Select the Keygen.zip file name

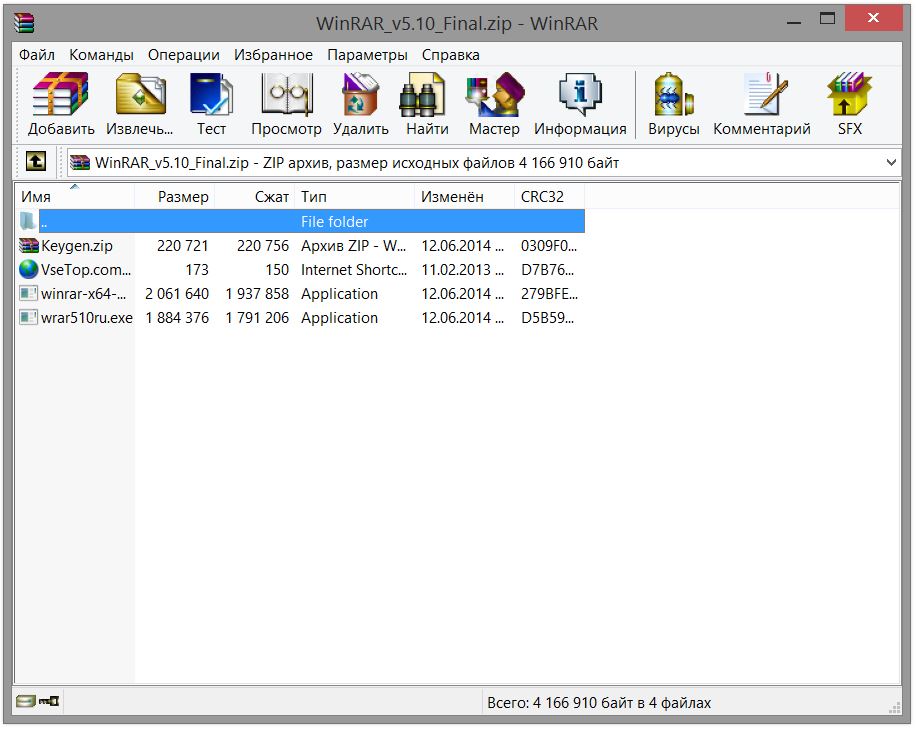[x=77, y=246]
